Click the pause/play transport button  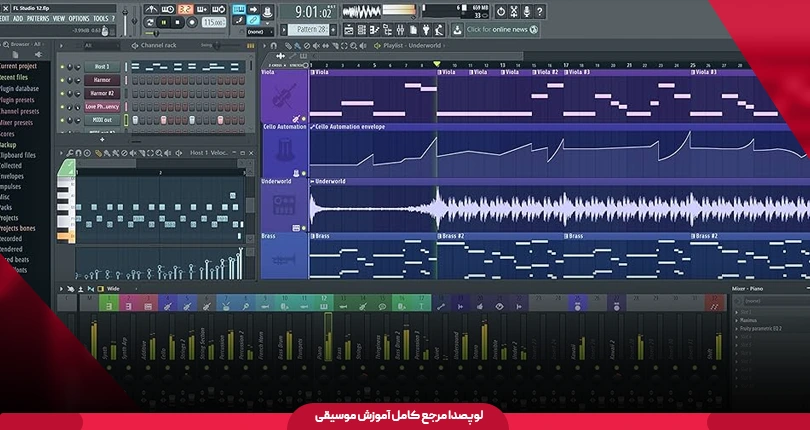coord(164,22)
